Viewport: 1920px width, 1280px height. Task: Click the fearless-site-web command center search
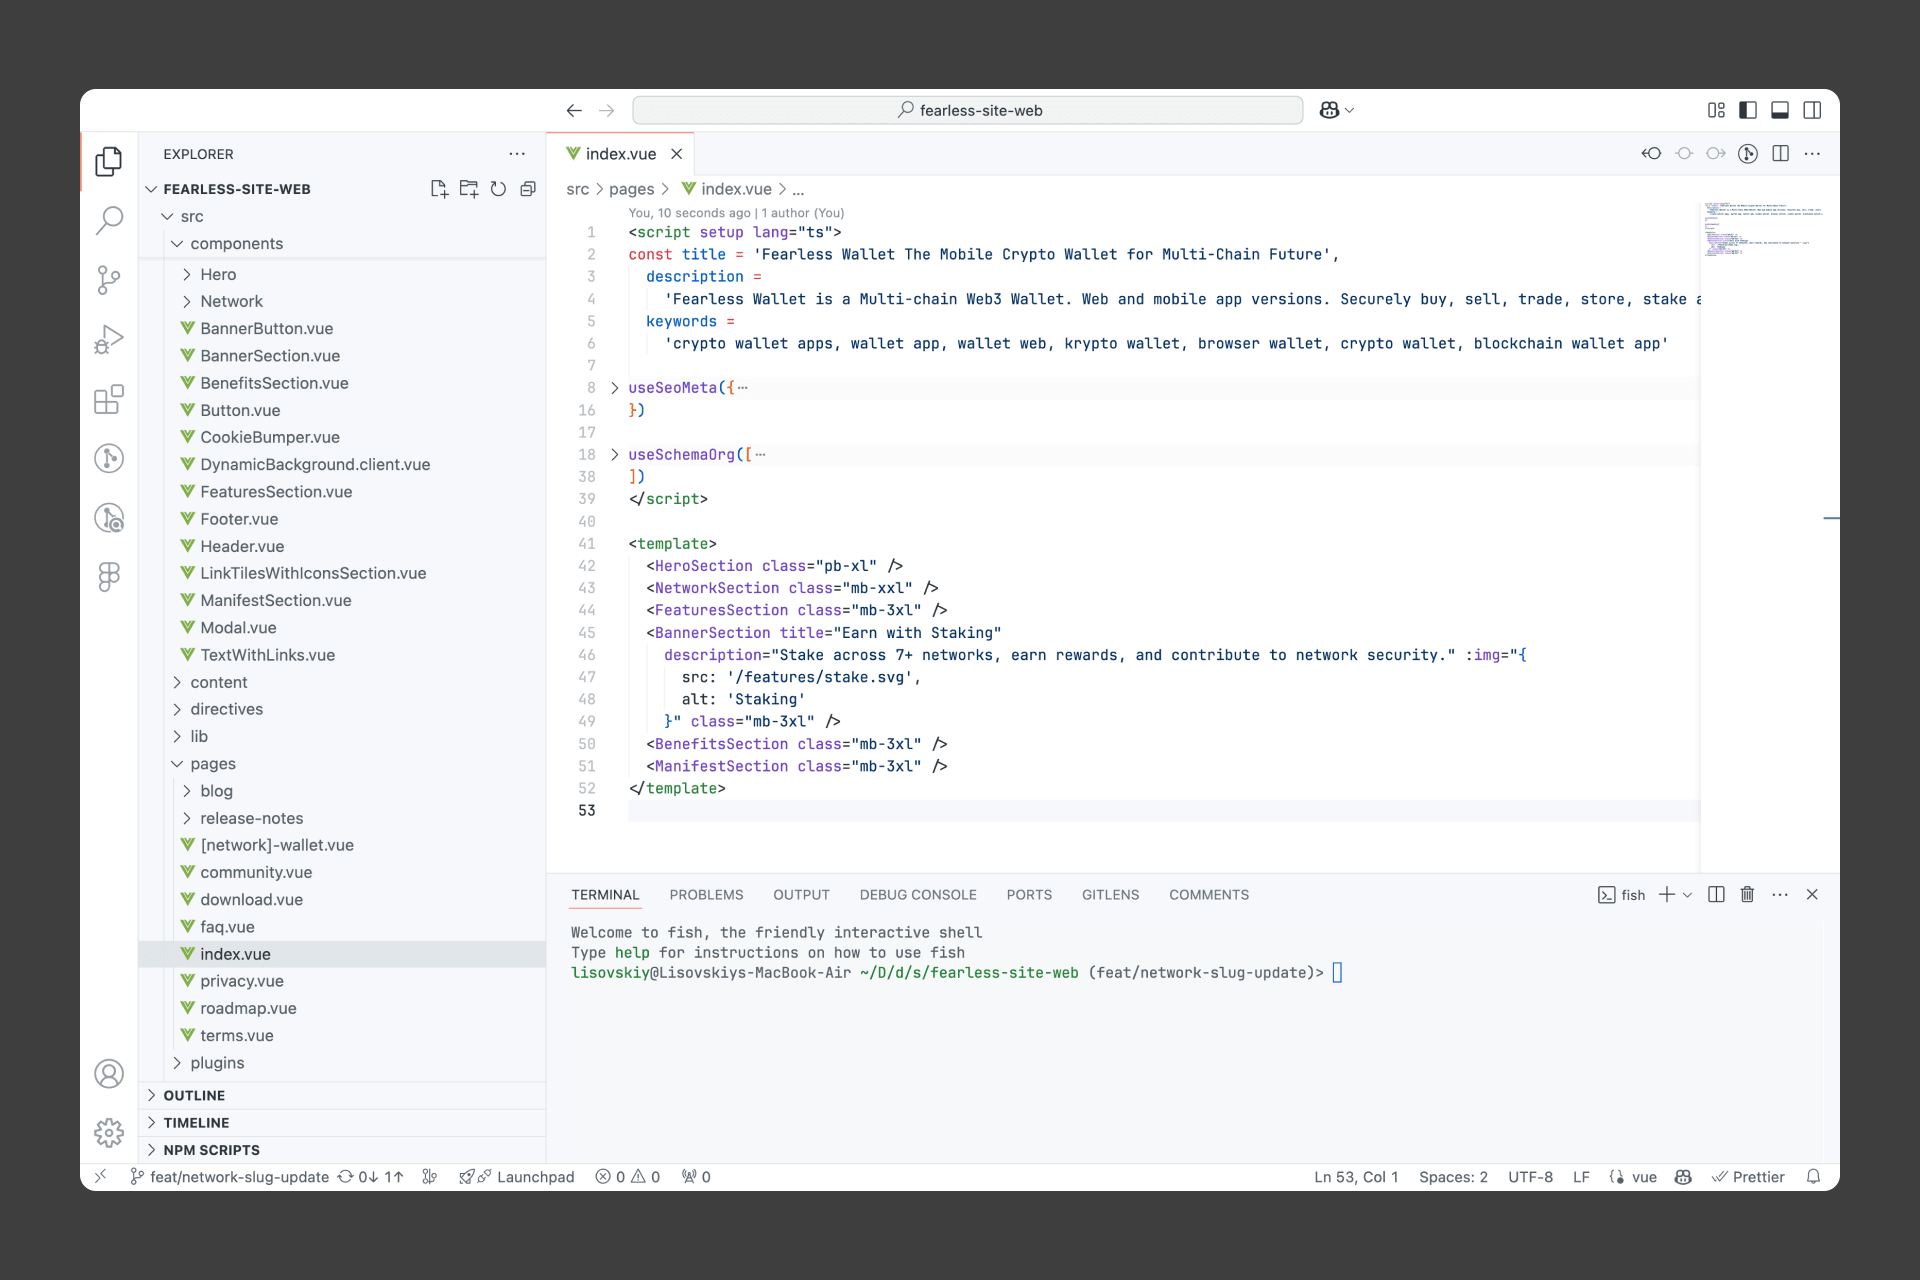(x=967, y=111)
